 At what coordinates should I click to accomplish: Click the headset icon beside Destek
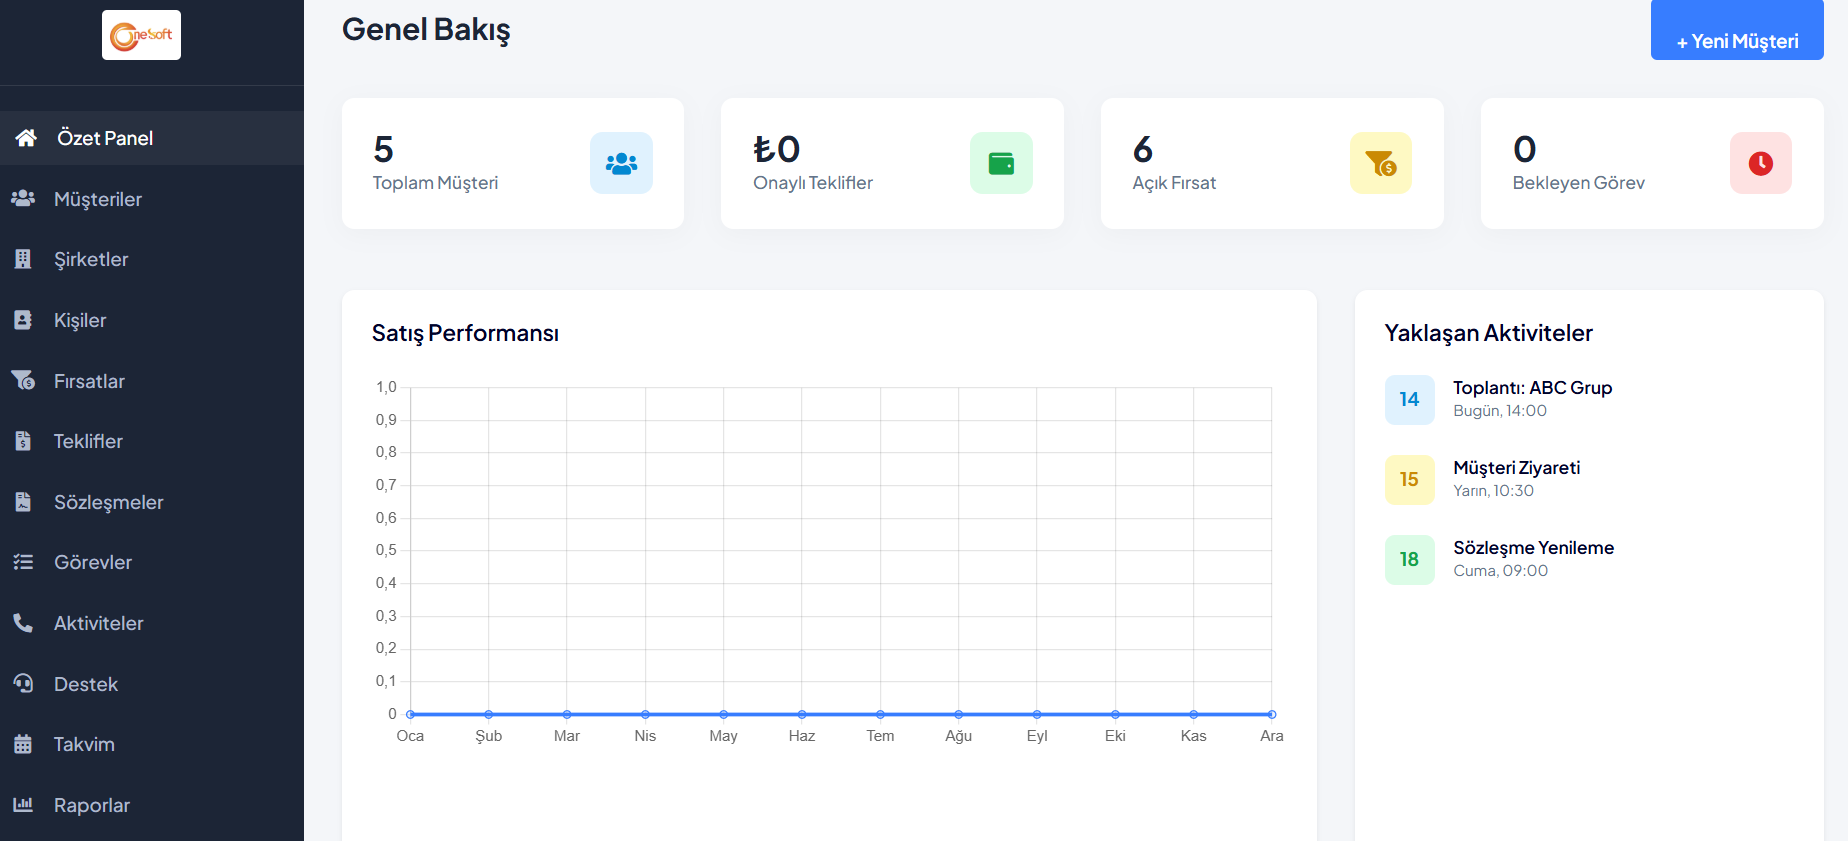tap(23, 684)
